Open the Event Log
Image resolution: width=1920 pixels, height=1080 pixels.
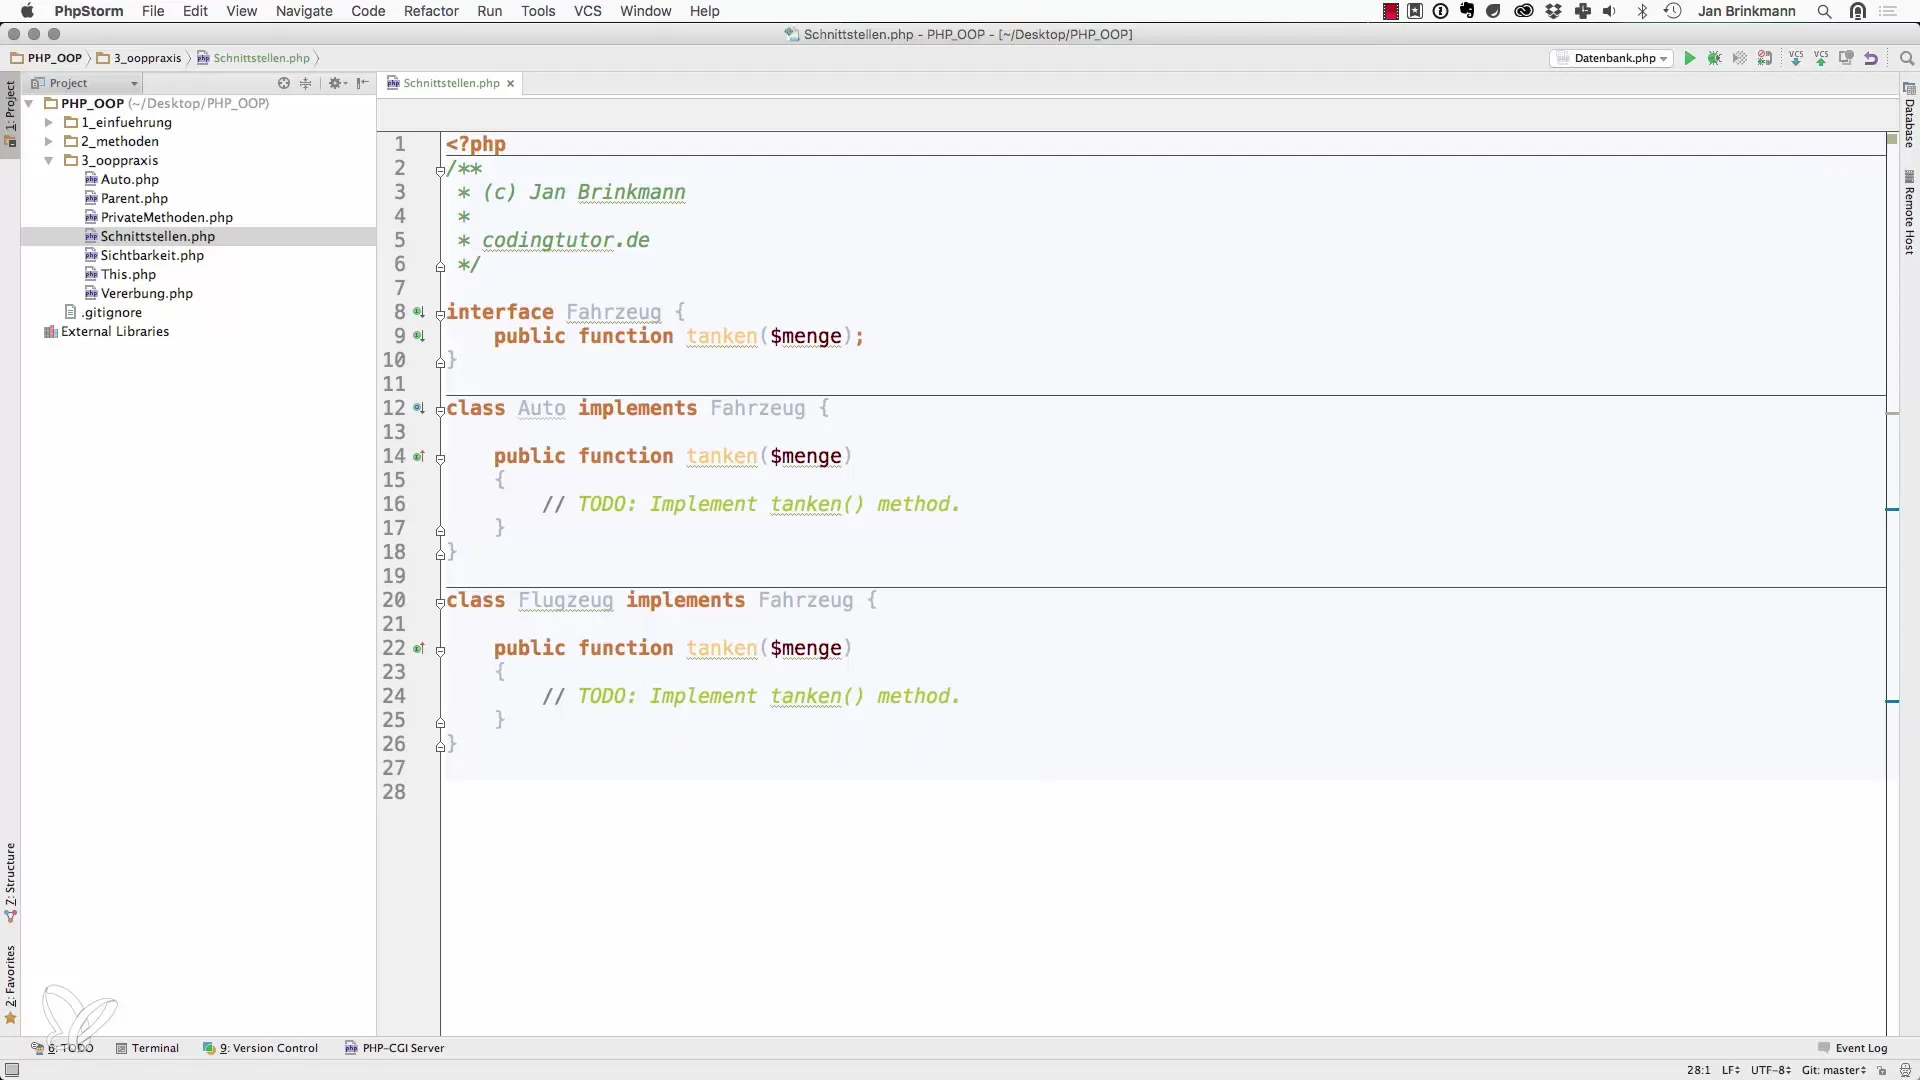[x=1852, y=1048]
